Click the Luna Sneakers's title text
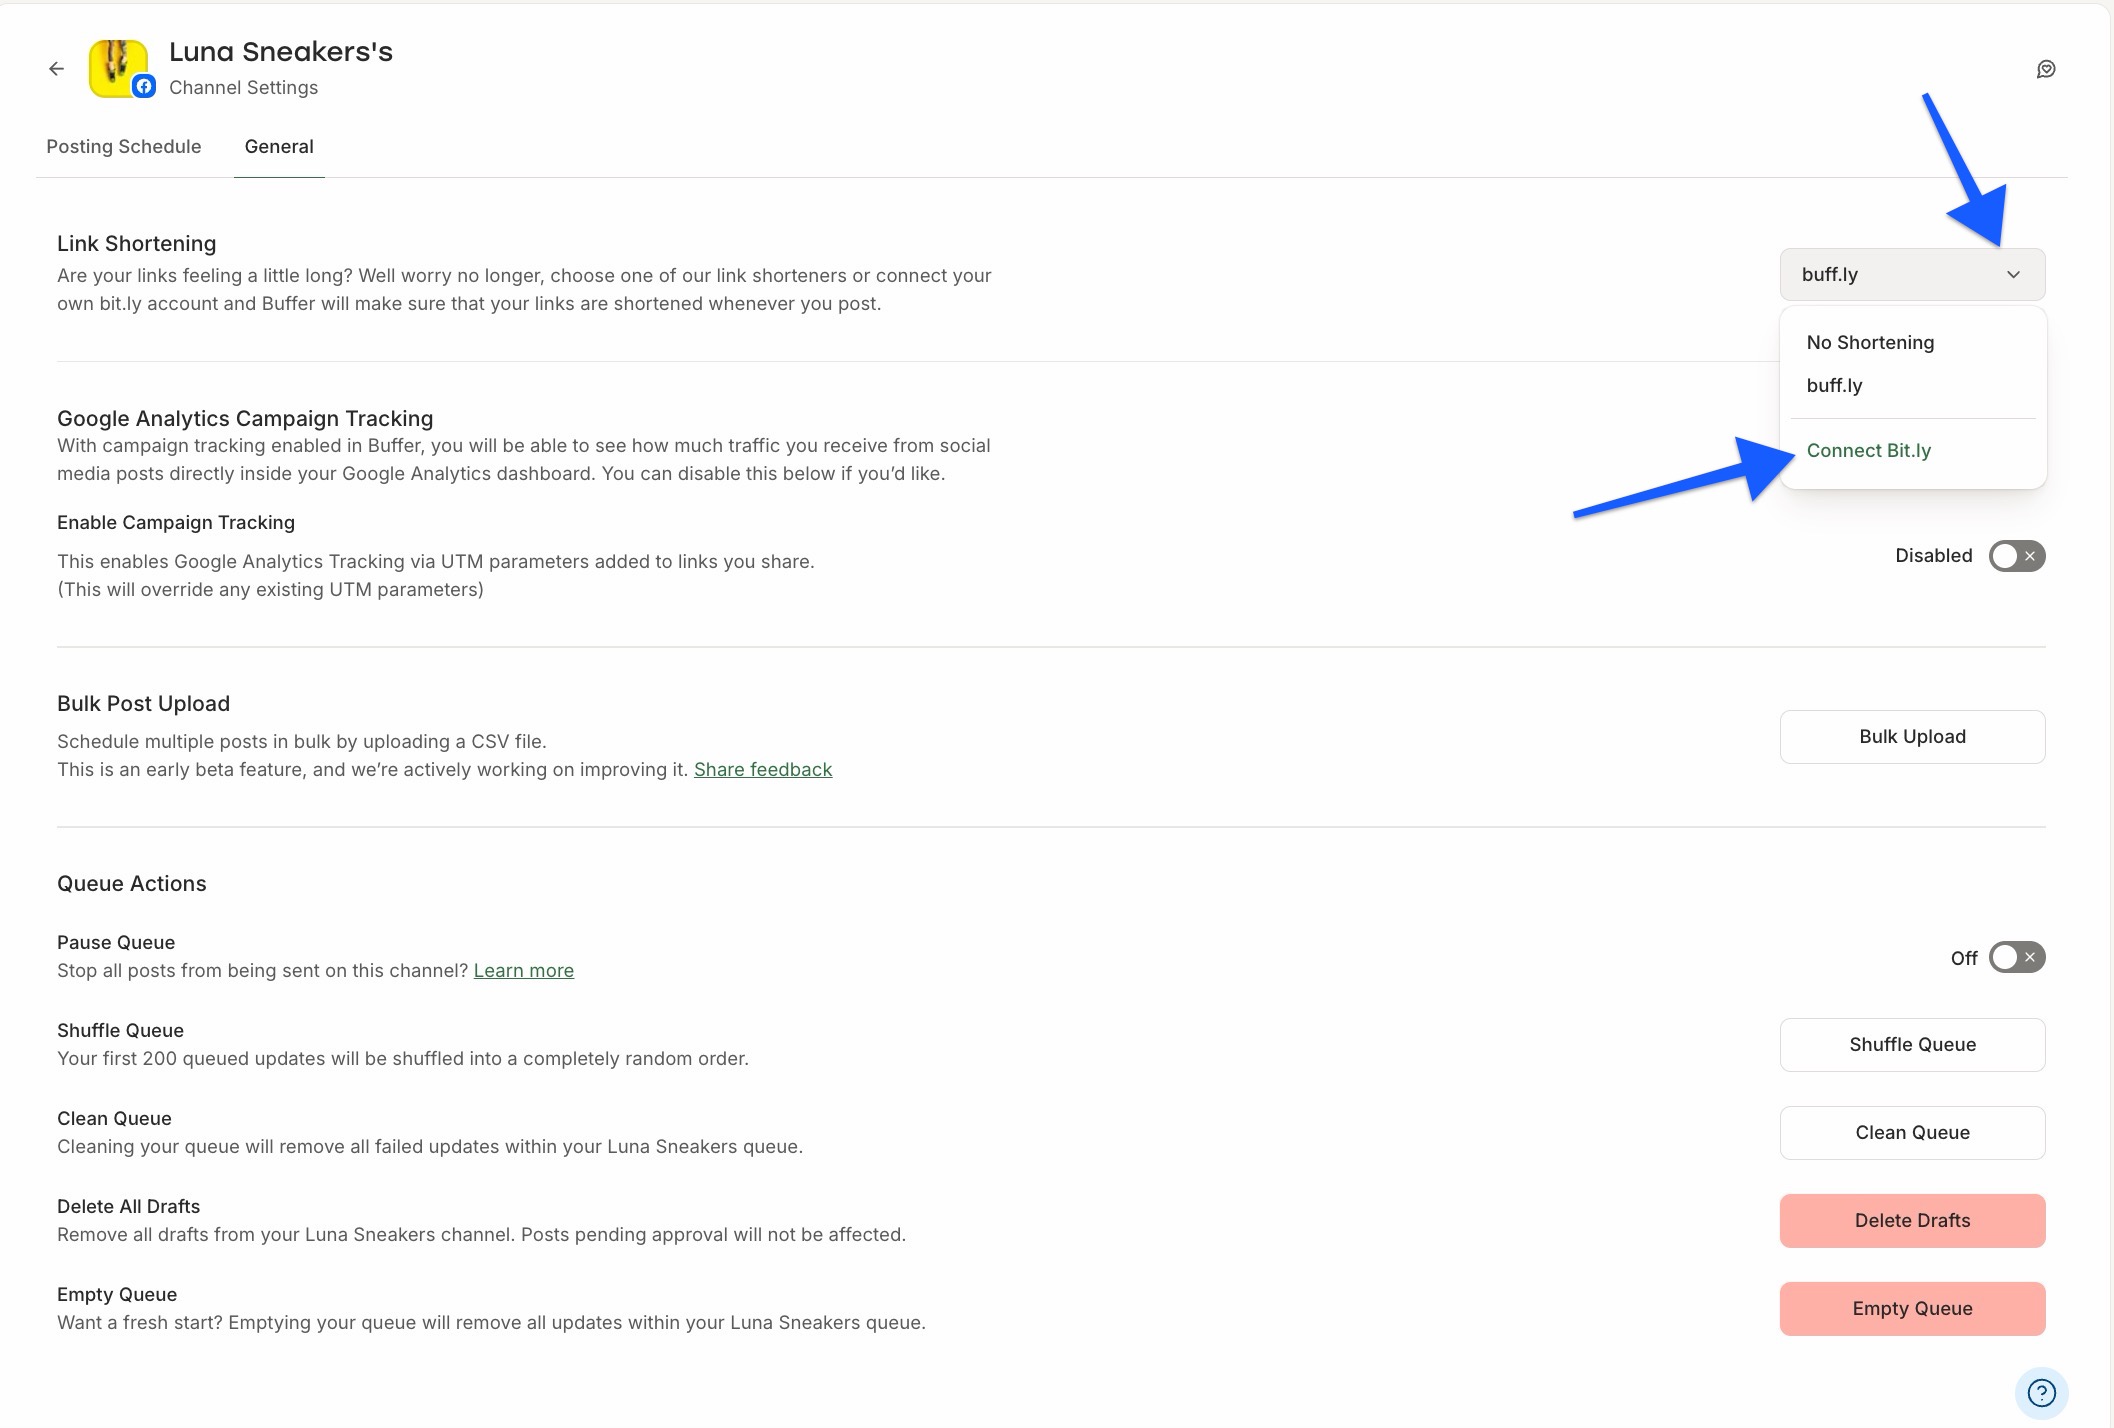 [x=281, y=51]
